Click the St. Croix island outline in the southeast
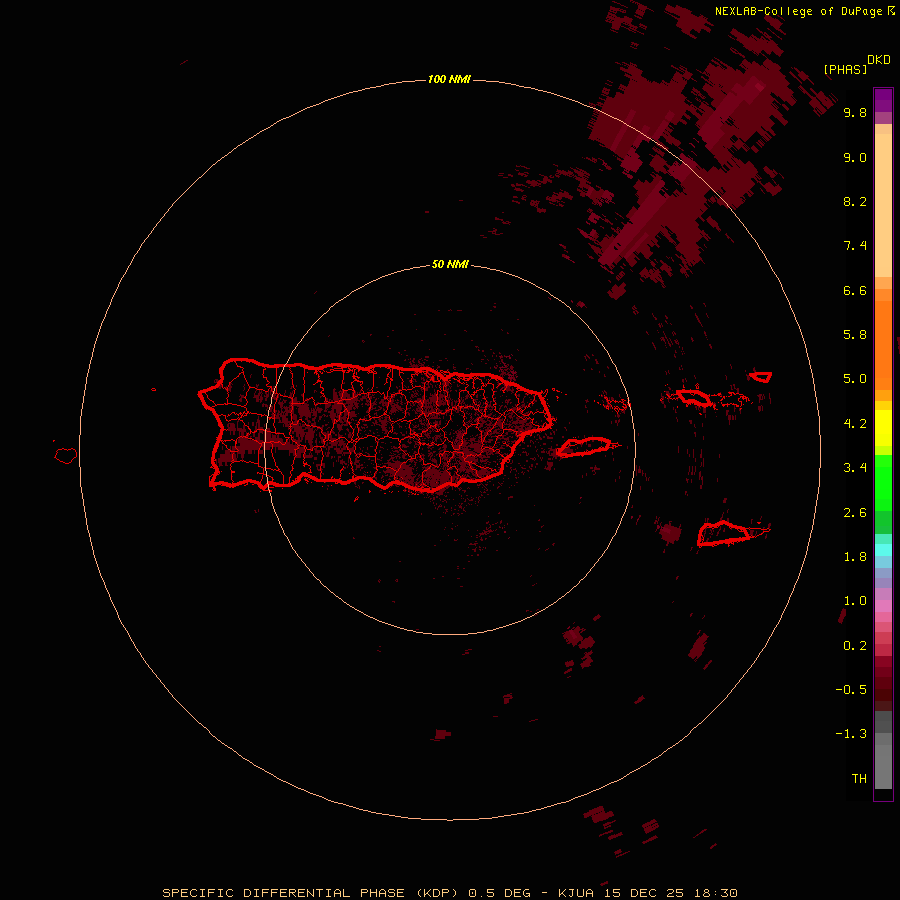 click(x=723, y=533)
